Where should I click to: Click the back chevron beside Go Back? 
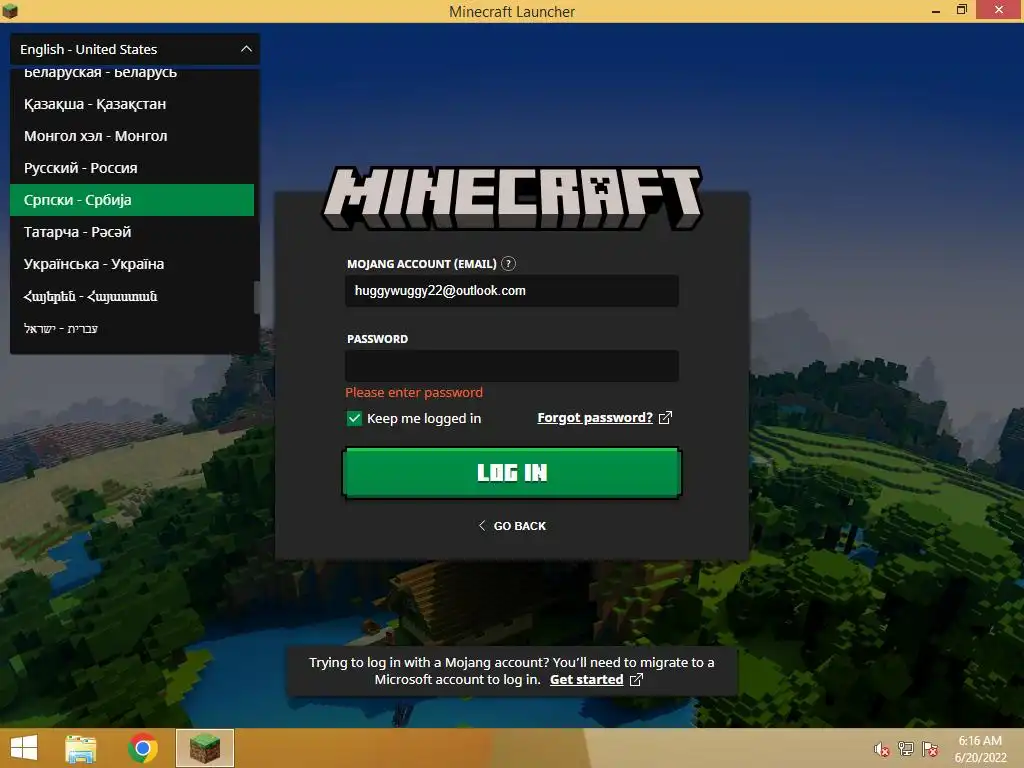point(482,526)
